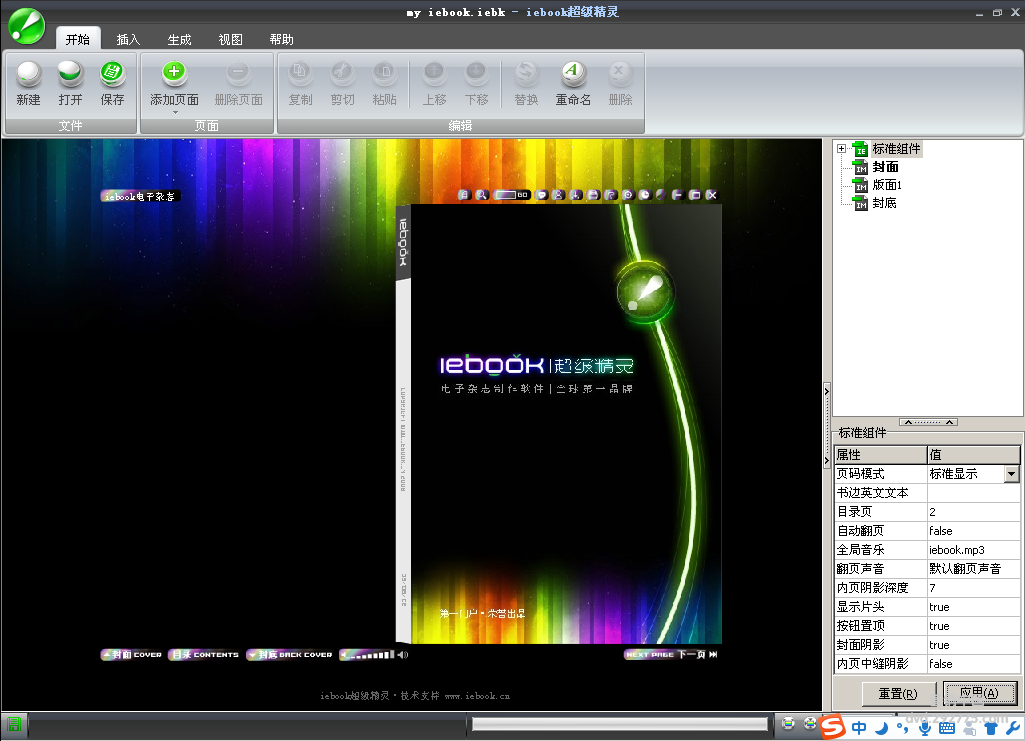This screenshot has width=1025, height=741.
Task: Create a new file with 新建
Action: click(28, 83)
